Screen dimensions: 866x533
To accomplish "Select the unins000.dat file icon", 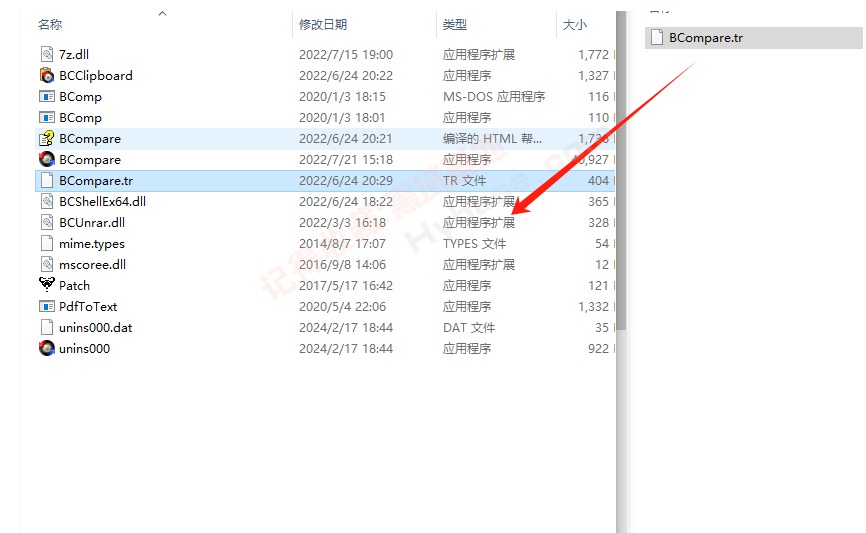I will (x=47, y=327).
